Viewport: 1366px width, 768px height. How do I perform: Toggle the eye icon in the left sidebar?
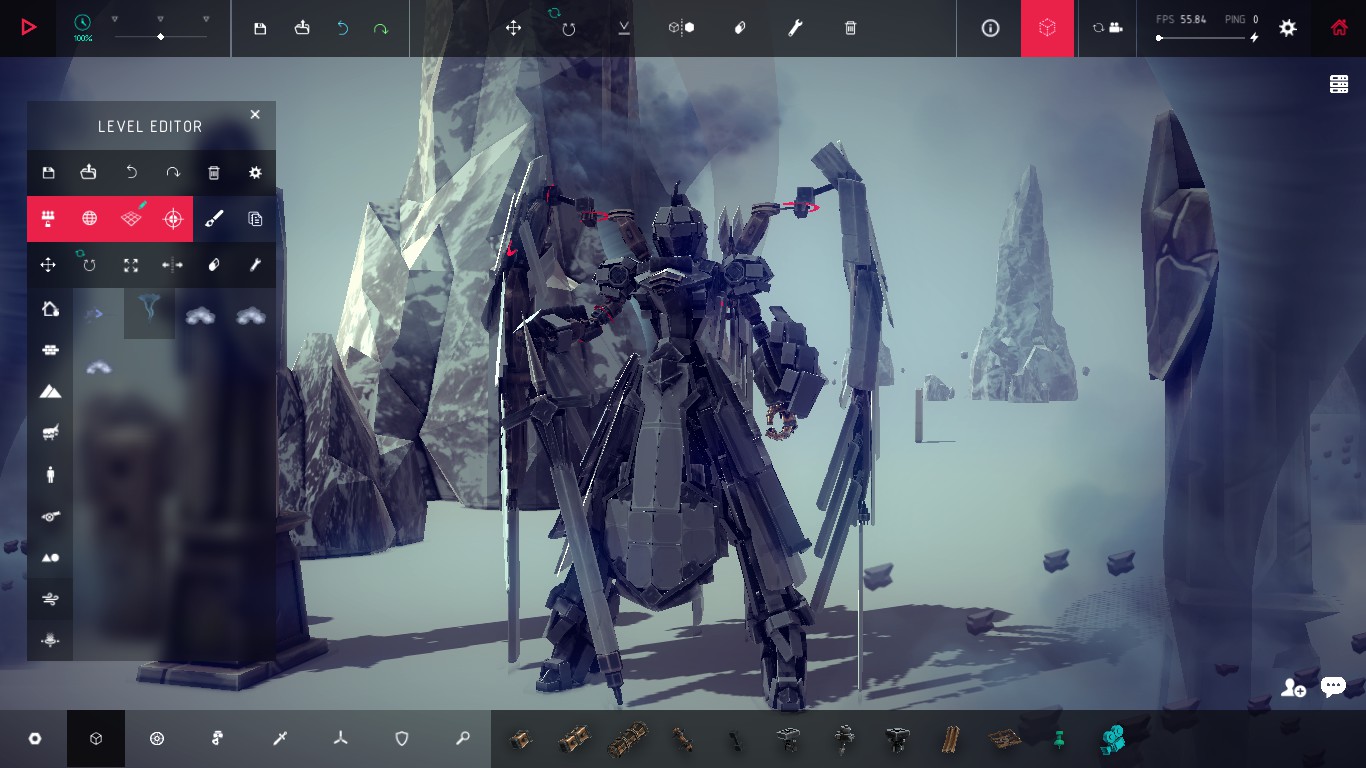pyautogui.click(x=50, y=517)
